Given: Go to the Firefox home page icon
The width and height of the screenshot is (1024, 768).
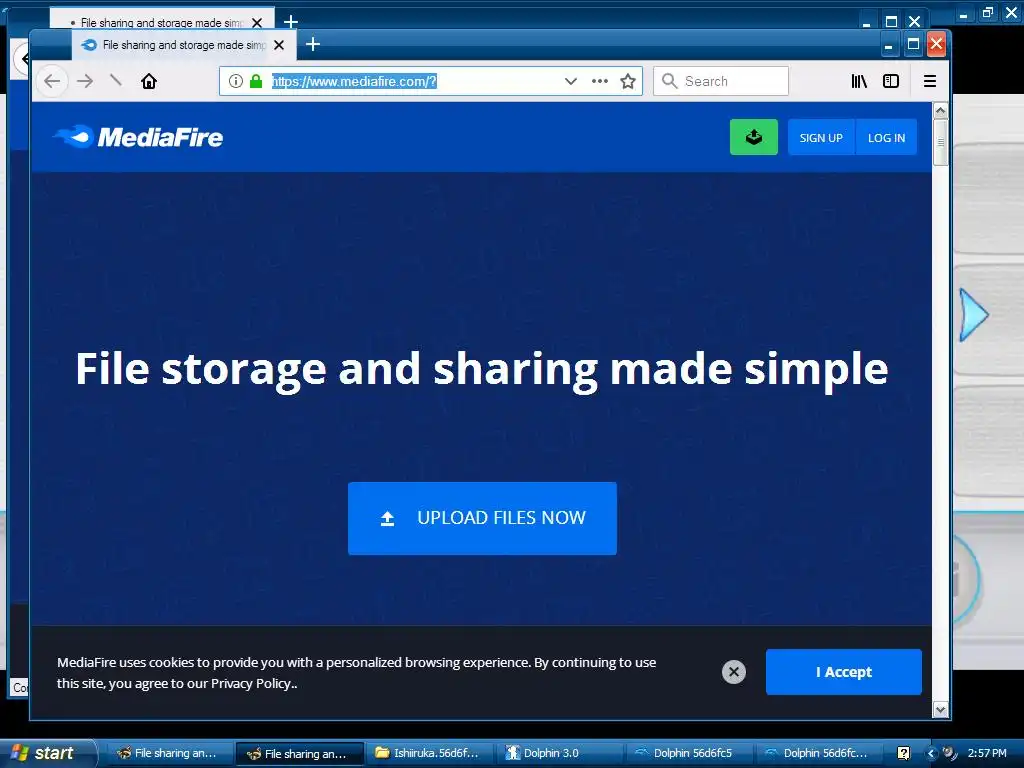Looking at the screenshot, I should (x=149, y=81).
